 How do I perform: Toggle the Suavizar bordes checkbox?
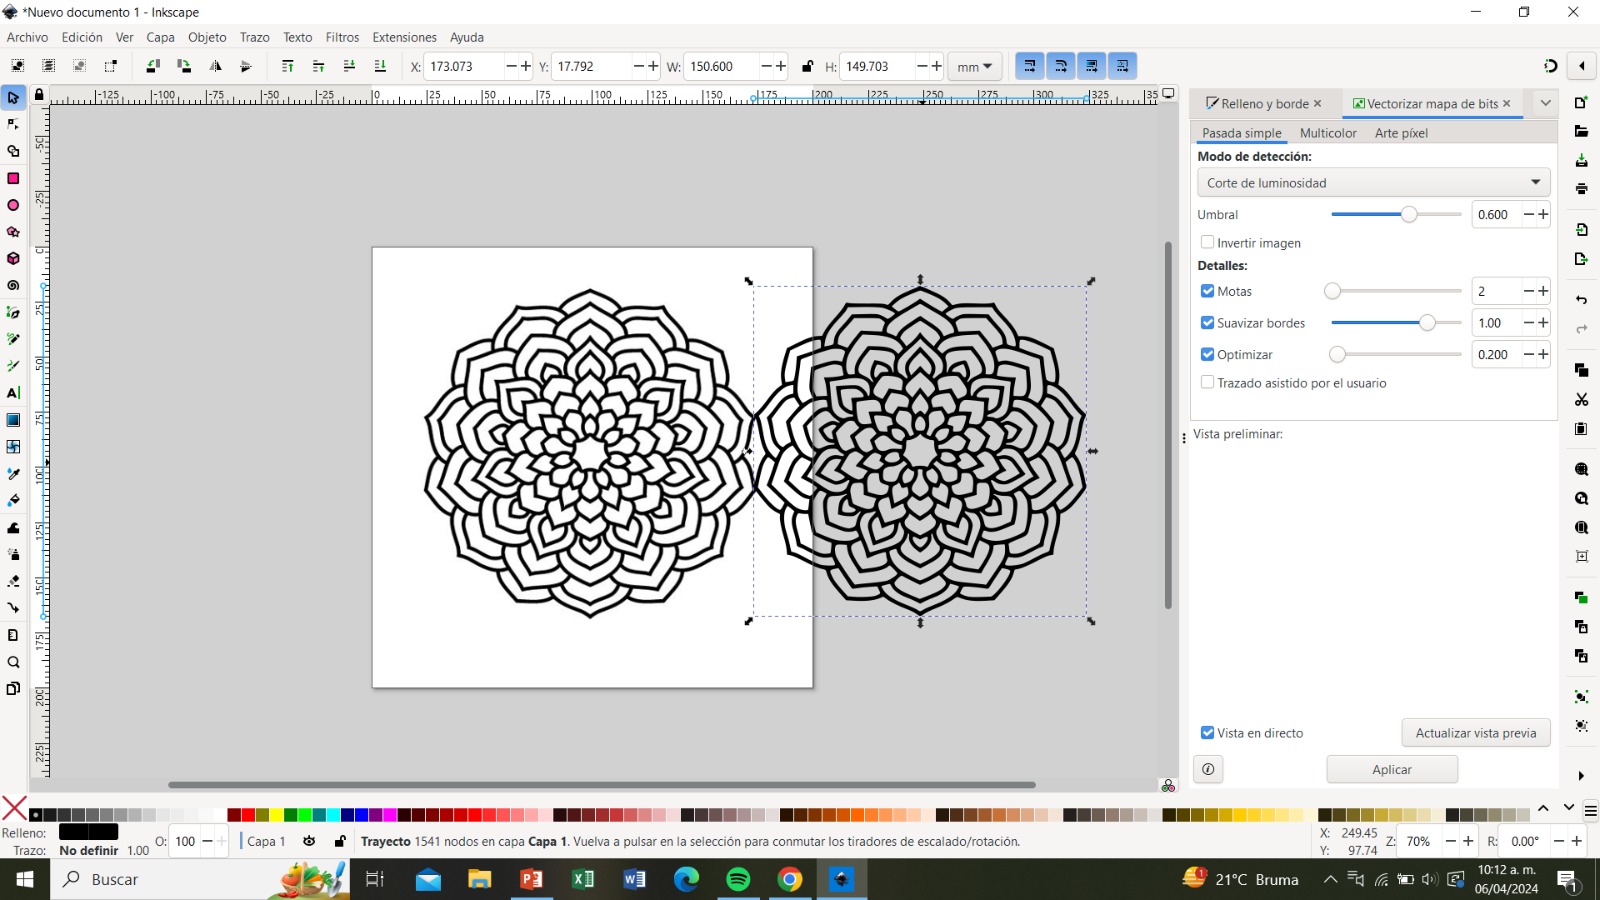(1207, 323)
